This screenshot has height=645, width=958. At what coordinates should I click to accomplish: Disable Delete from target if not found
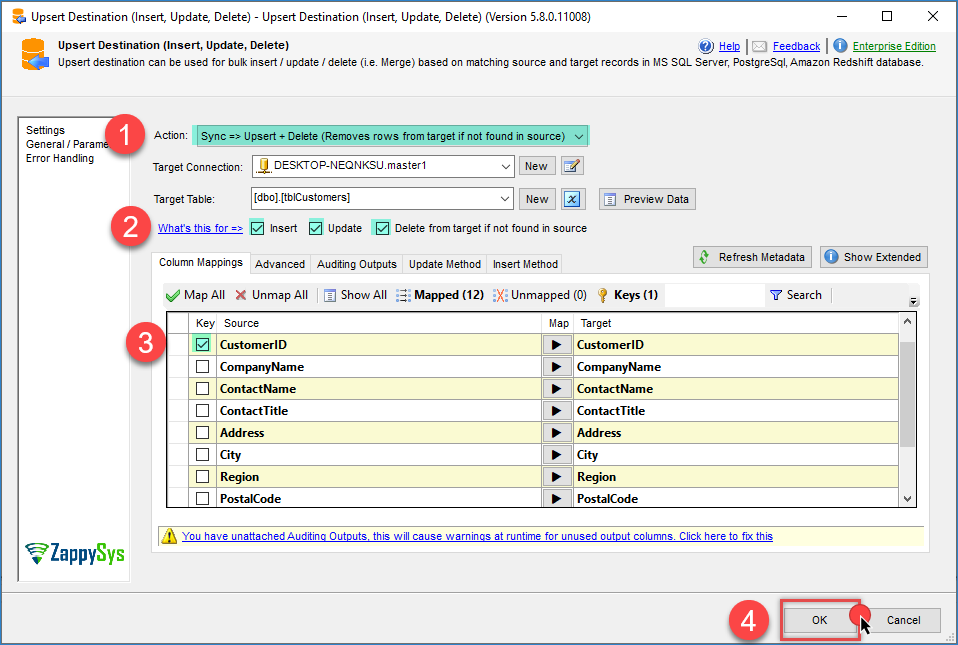click(381, 228)
